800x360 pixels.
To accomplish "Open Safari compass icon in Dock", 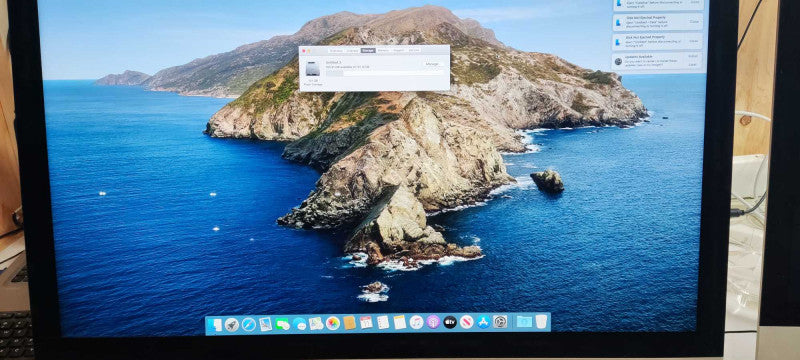I will [x=249, y=324].
